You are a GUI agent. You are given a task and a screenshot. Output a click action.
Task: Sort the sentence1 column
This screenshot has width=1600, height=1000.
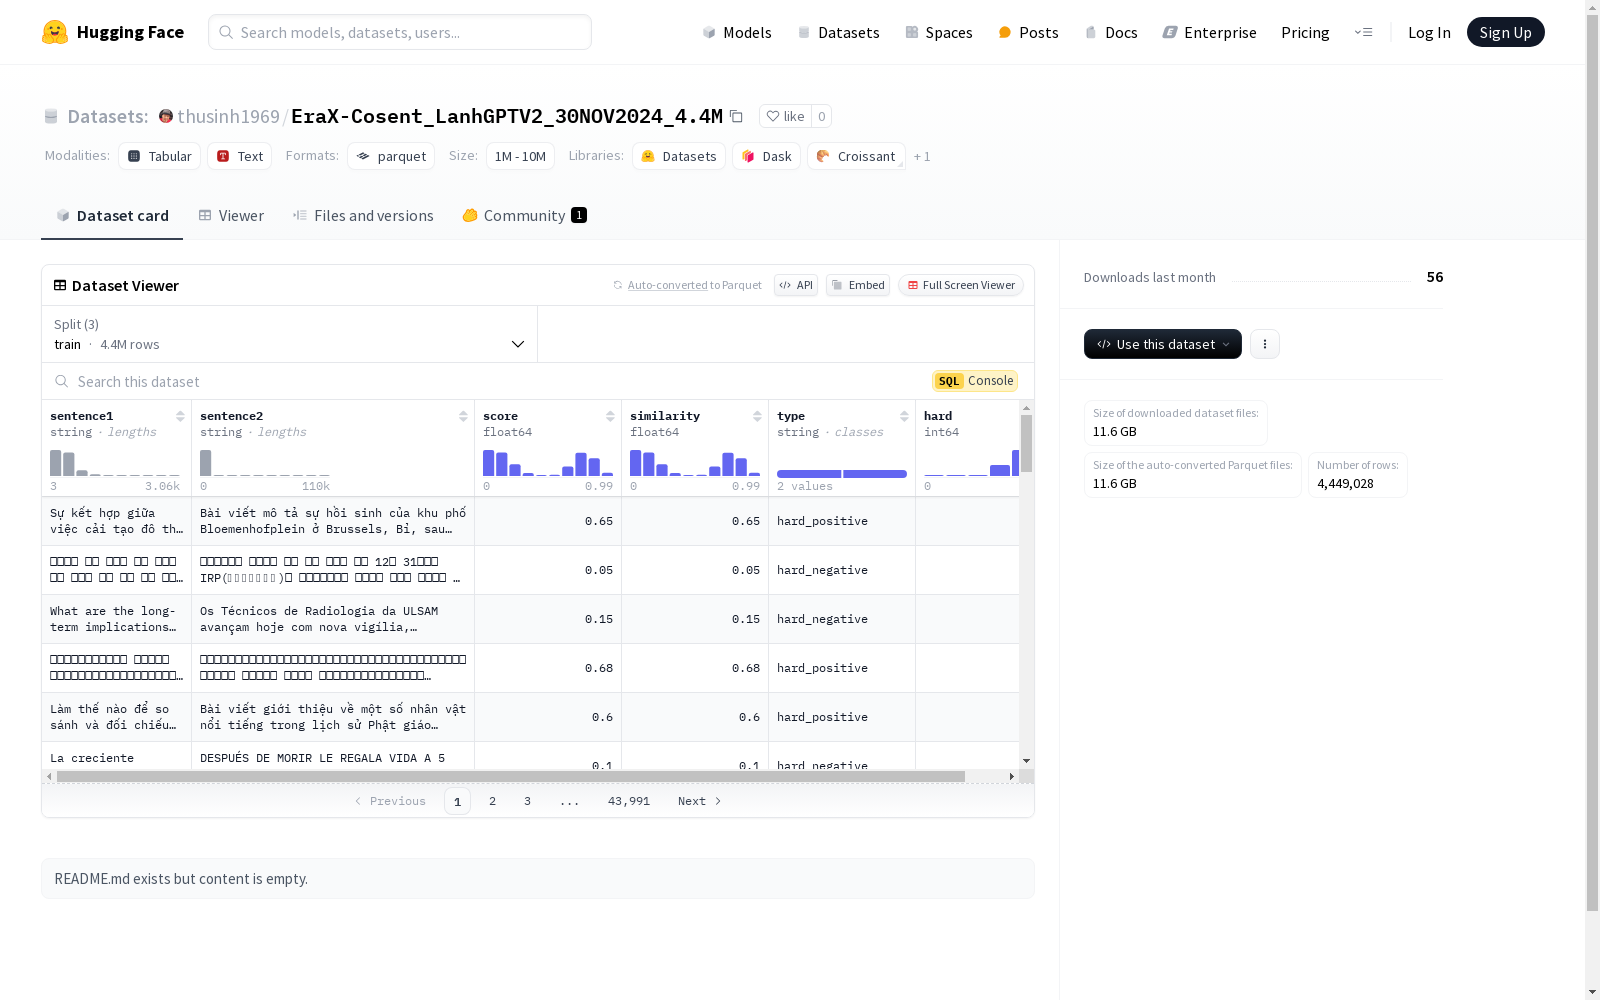coord(180,416)
